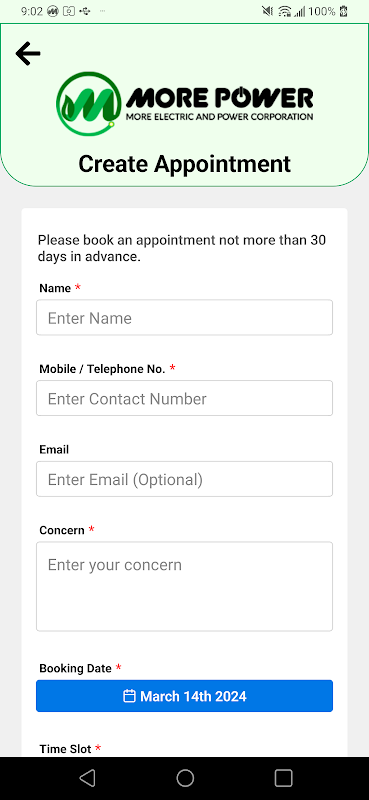This screenshot has width=369, height=800.
Task: Tap the Concern field label
Action: point(62,531)
